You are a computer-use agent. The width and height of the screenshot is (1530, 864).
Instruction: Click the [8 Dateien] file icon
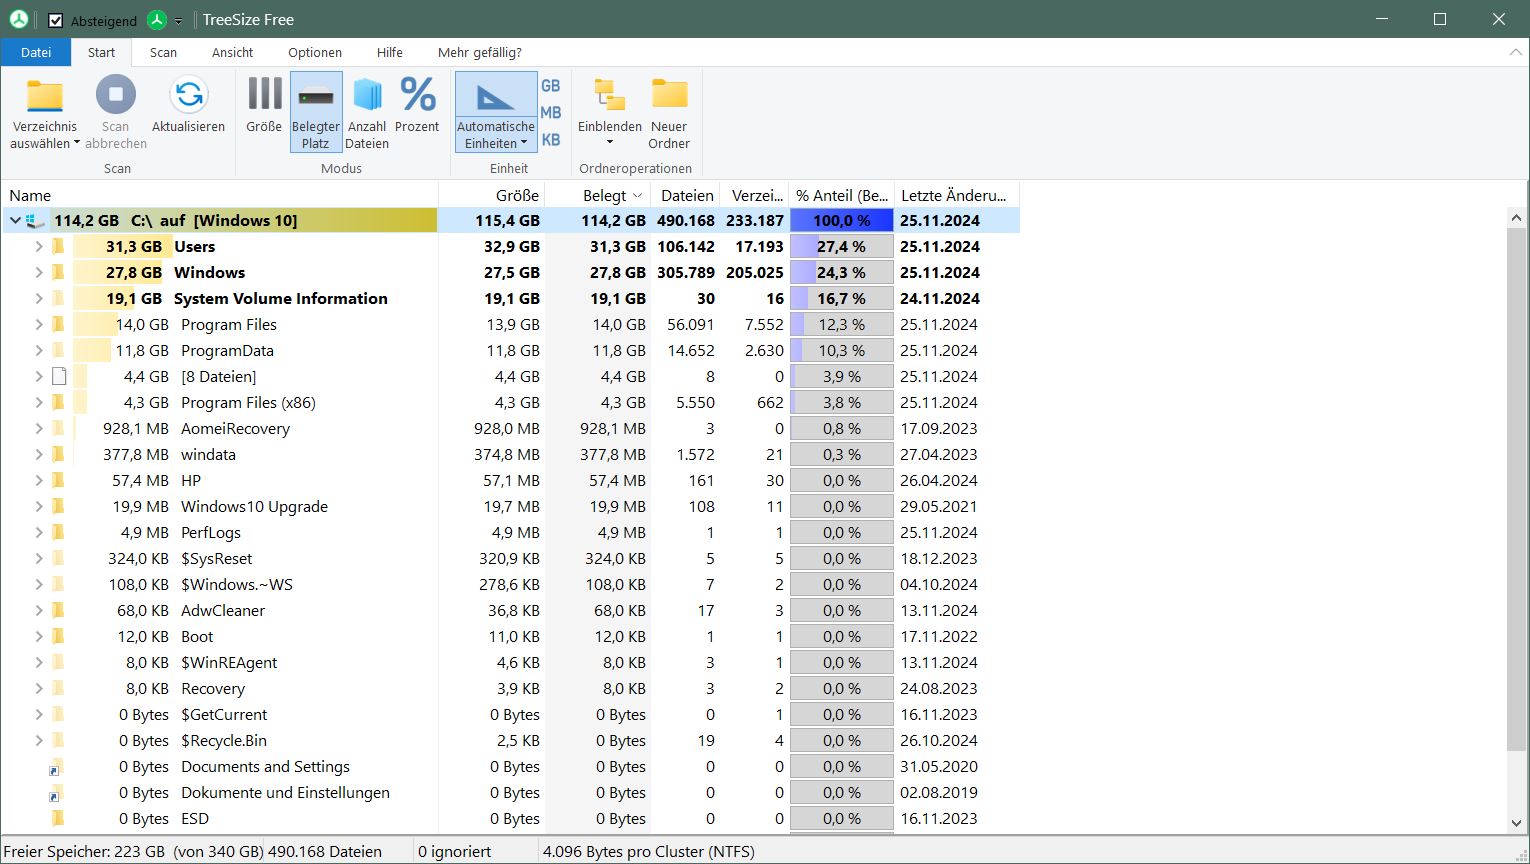[58, 377]
